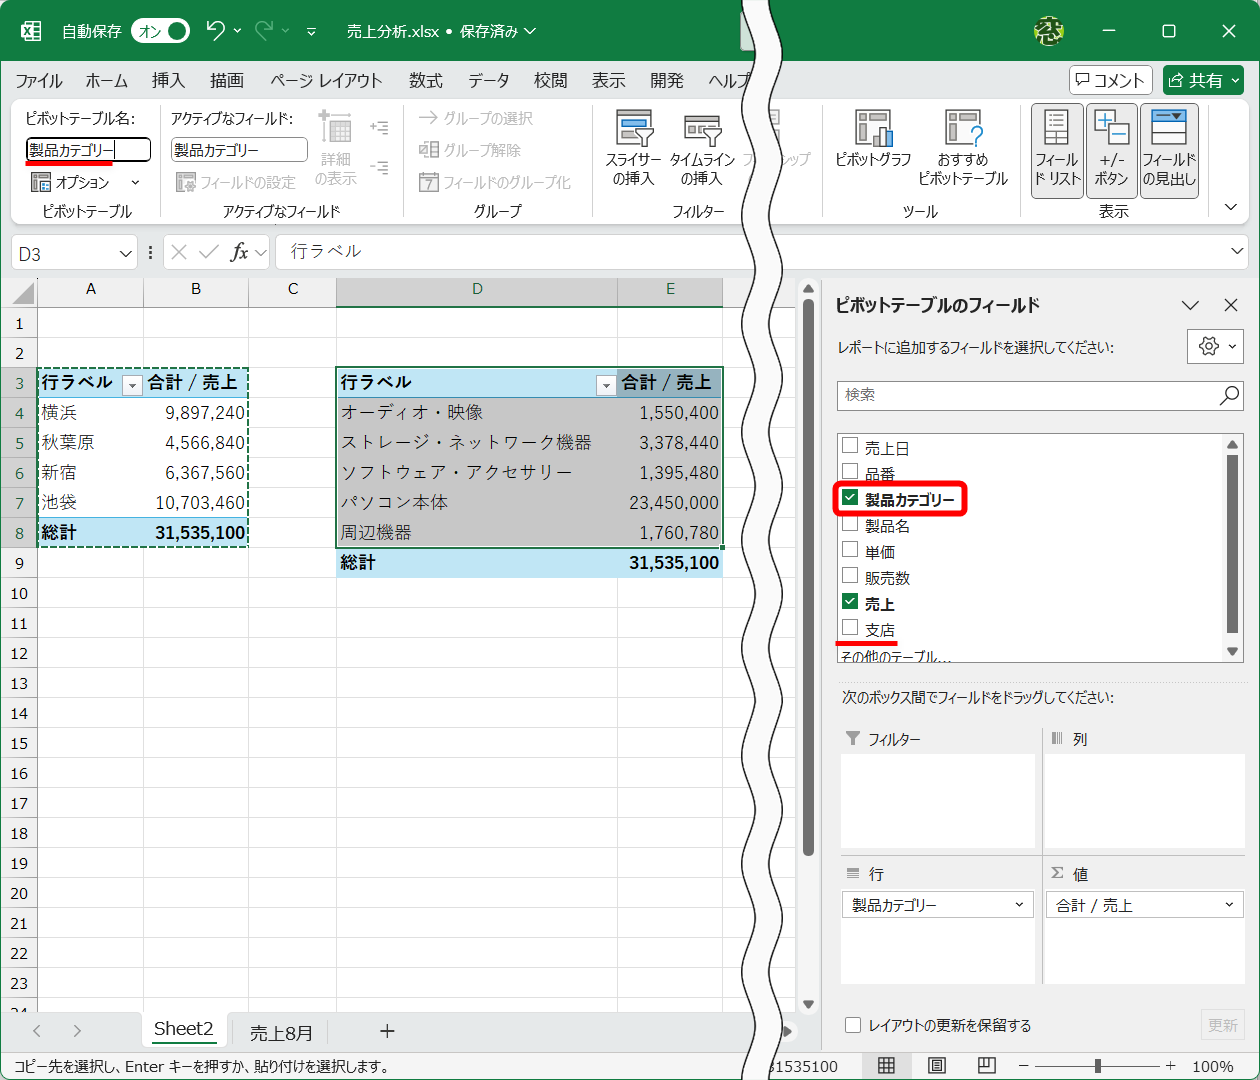Open the データ ribbon tab
Image resolution: width=1260 pixels, height=1080 pixels.
[x=489, y=81]
